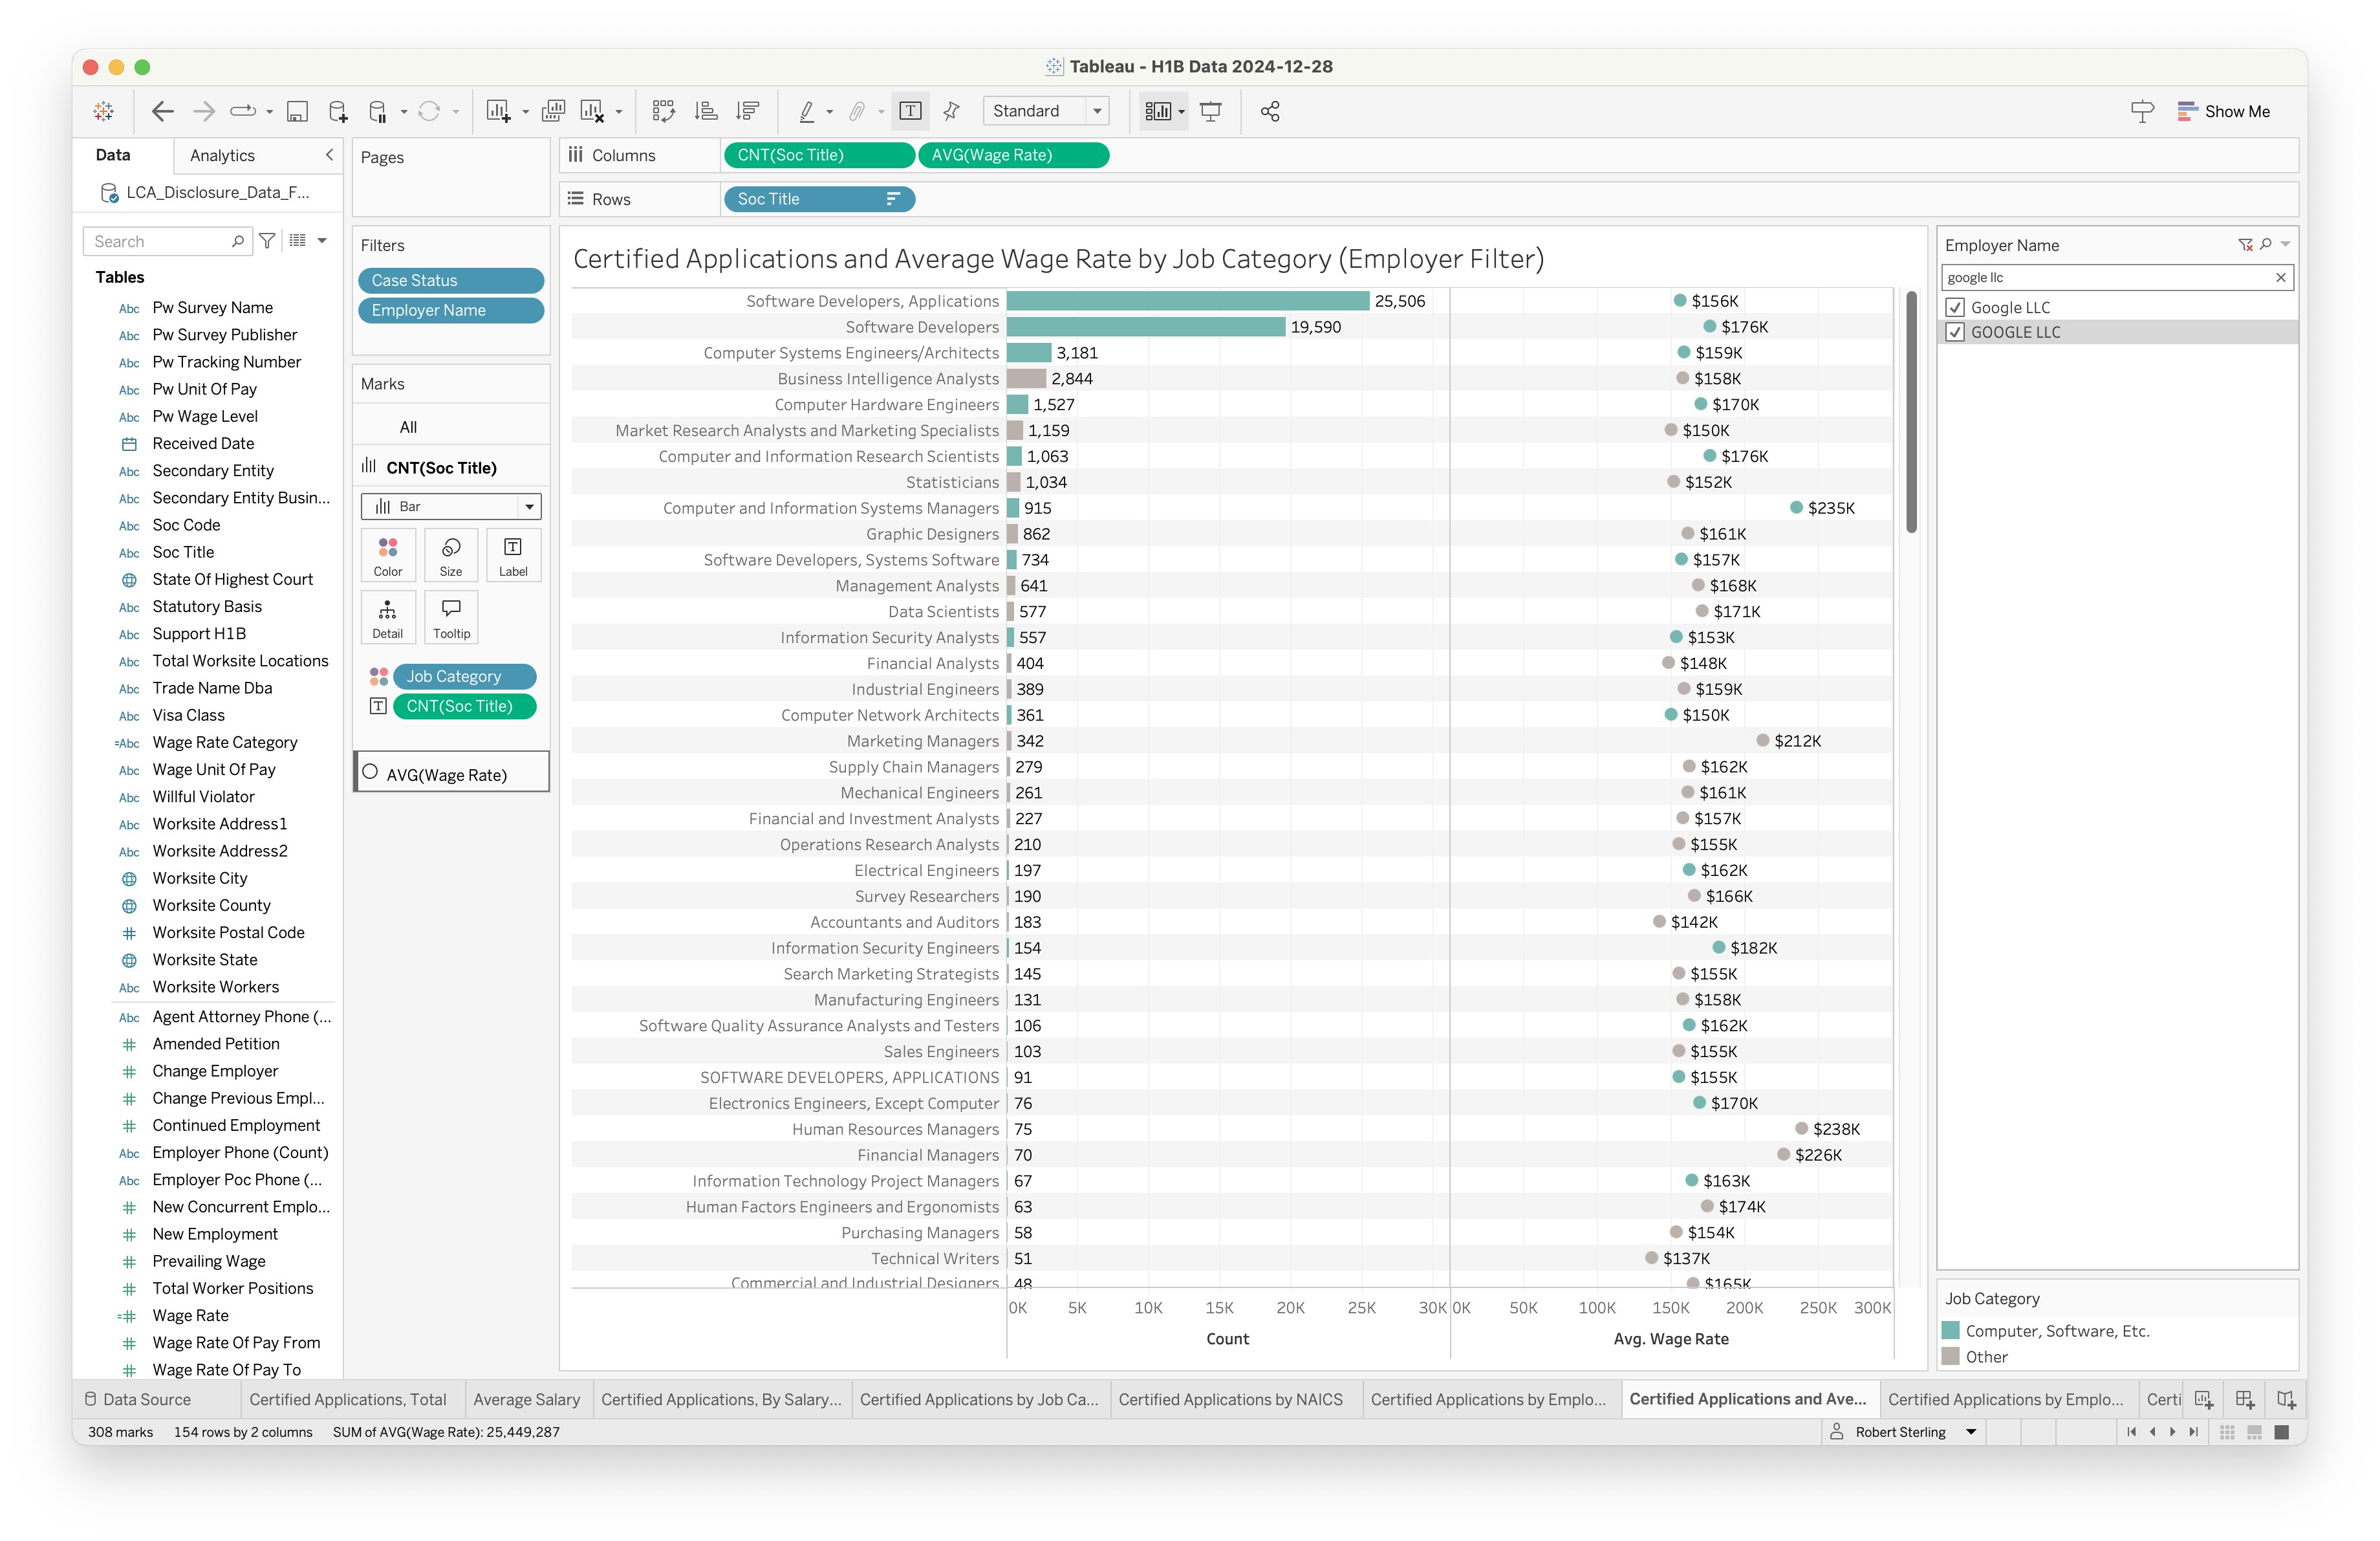The image size is (2380, 1541).
Task: Clear the google llc search field
Action: tap(2281, 278)
